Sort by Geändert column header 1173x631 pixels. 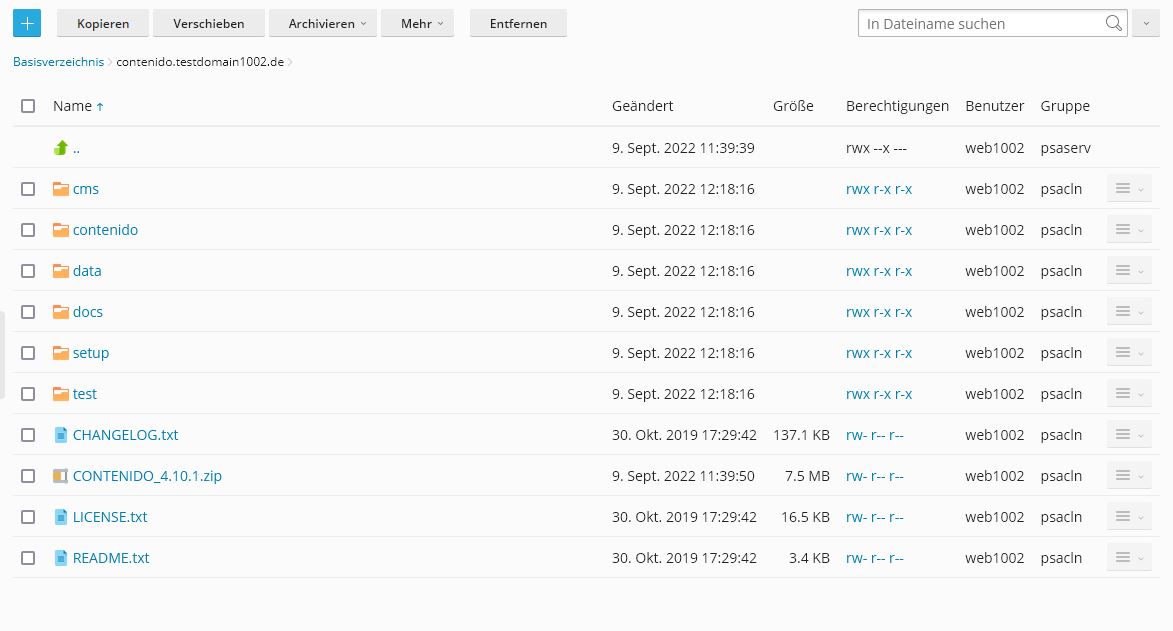[643, 106]
